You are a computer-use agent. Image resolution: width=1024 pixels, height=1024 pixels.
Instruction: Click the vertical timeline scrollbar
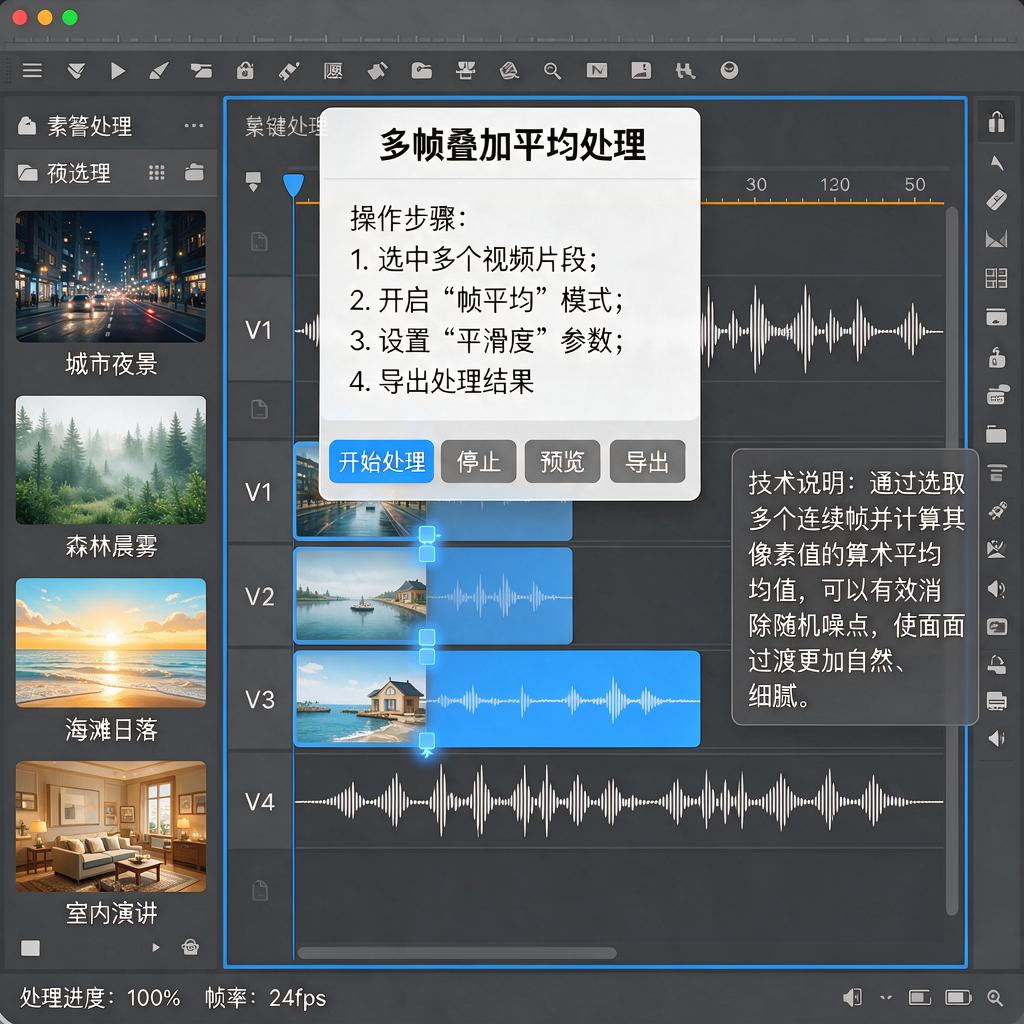coord(952,560)
